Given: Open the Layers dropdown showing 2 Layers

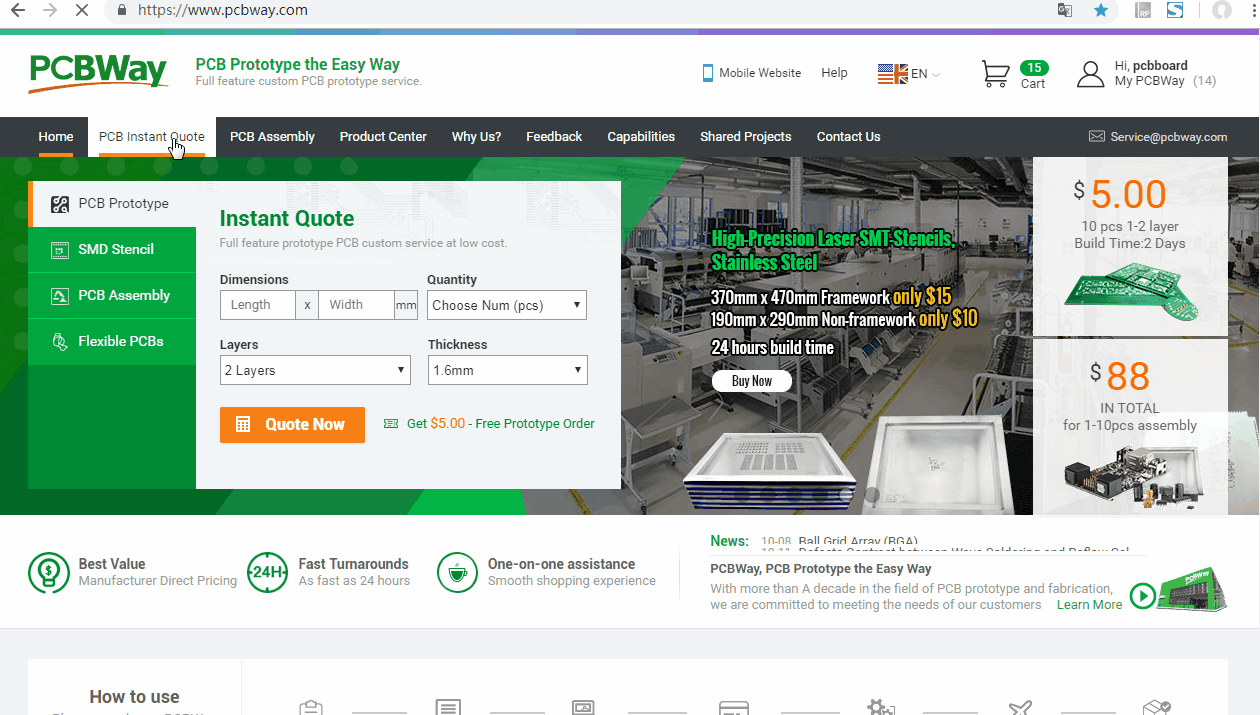Looking at the screenshot, I should (315, 370).
